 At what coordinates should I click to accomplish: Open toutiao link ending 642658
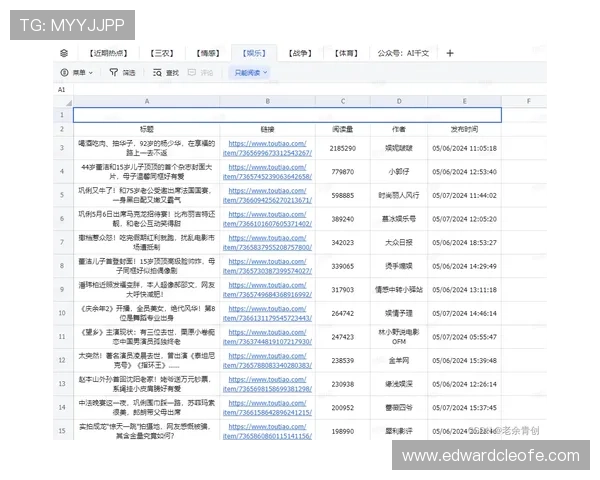click(267, 172)
